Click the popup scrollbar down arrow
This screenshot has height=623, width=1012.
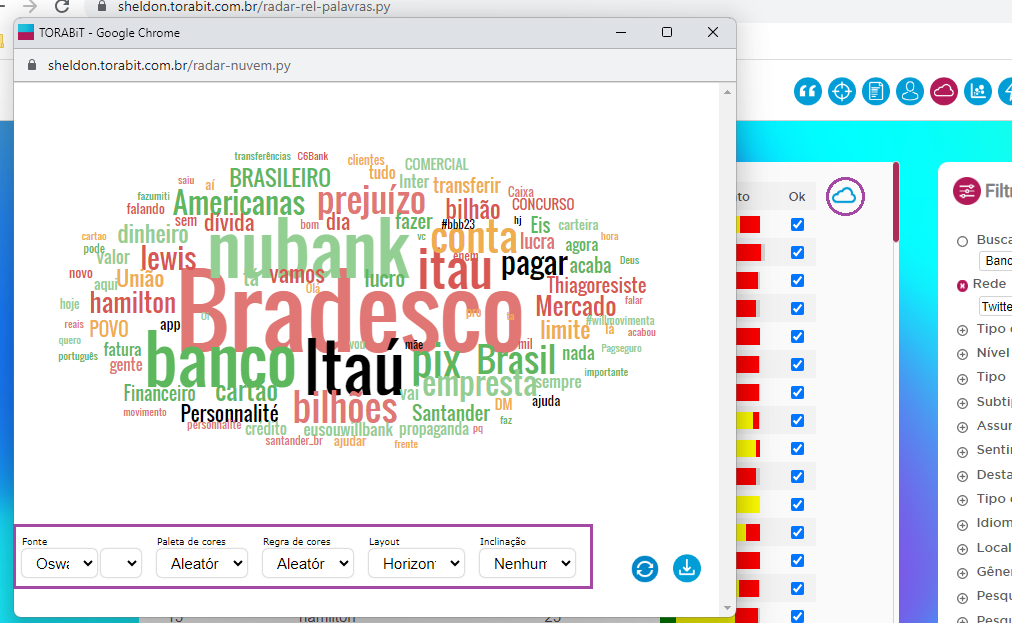[x=727, y=608]
